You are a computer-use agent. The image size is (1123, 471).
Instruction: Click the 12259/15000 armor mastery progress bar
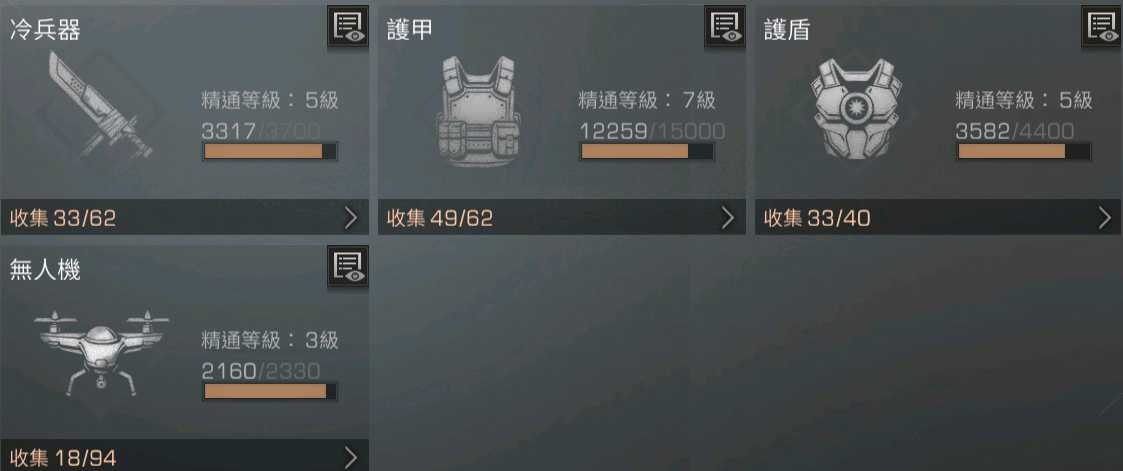(647, 151)
